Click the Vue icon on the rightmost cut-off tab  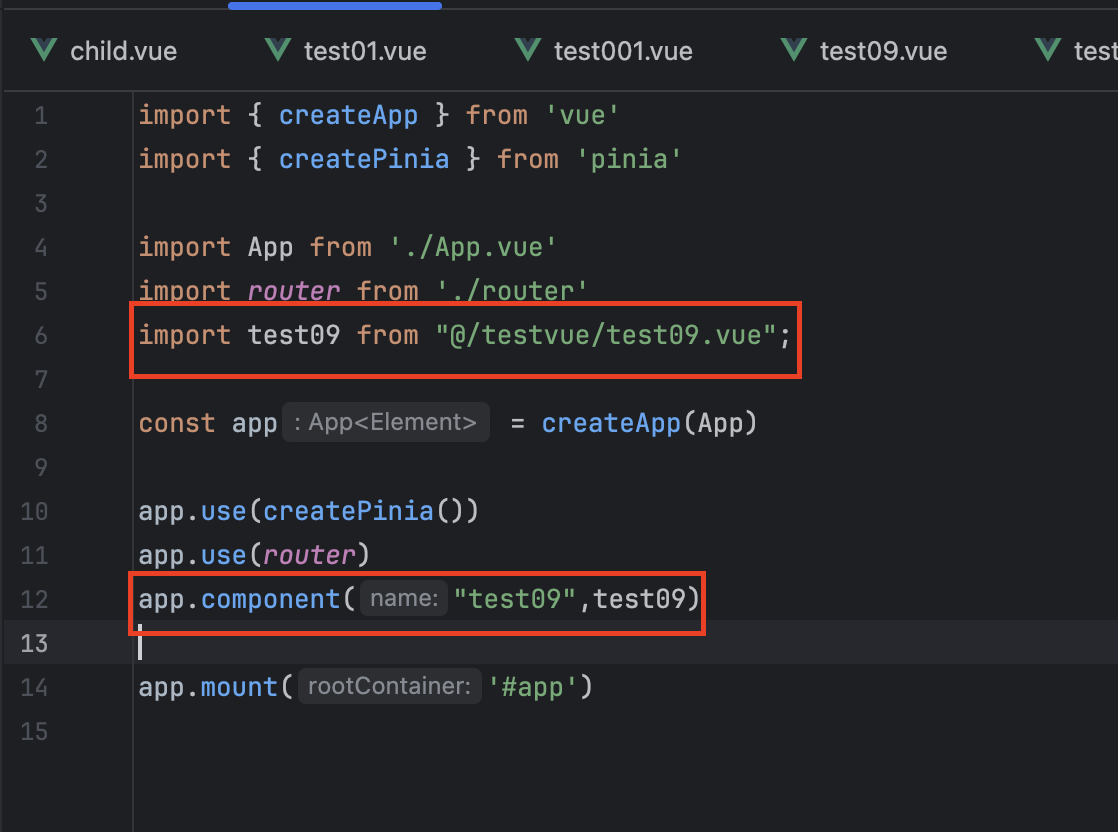1048,50
